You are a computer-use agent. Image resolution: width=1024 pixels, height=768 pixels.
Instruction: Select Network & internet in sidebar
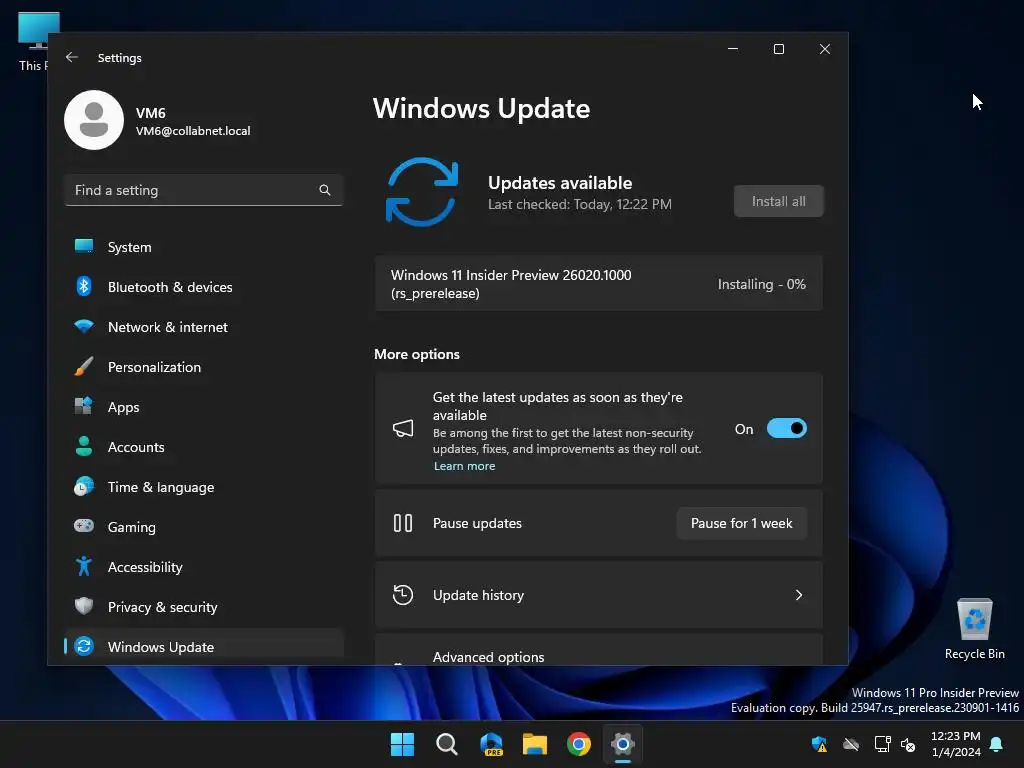click(204, 327)
